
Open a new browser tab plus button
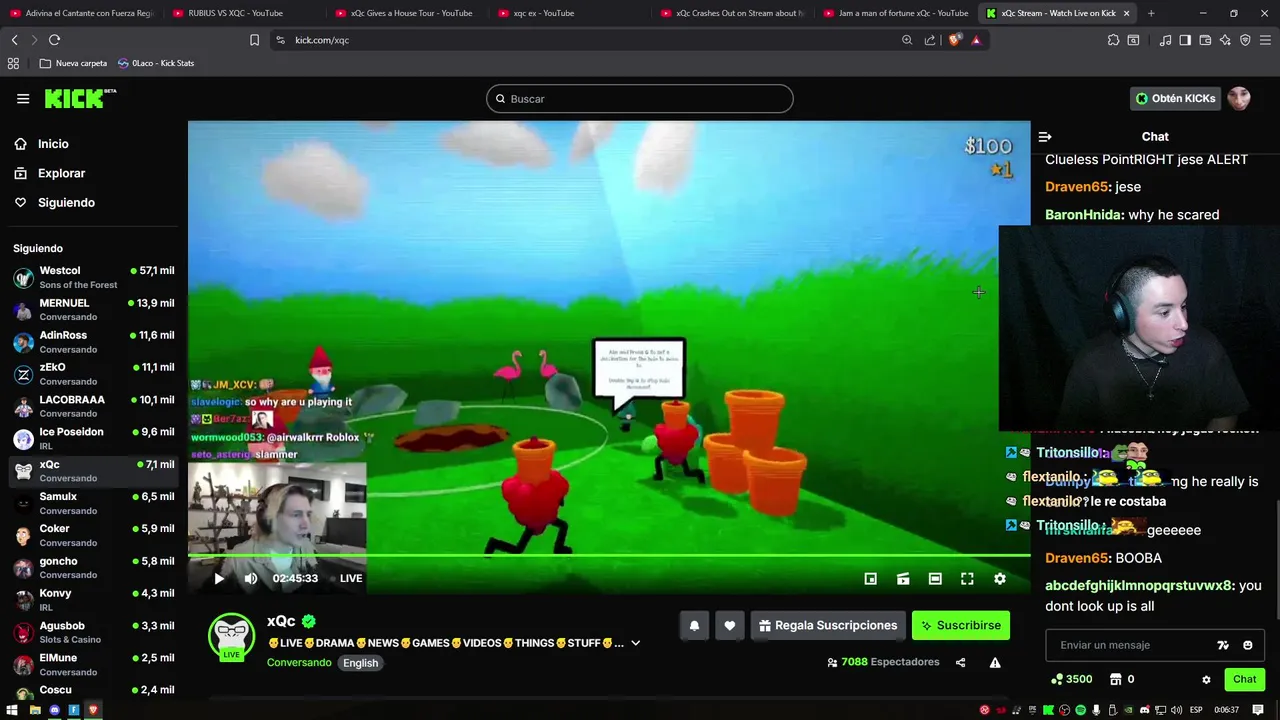[1151, 13]
